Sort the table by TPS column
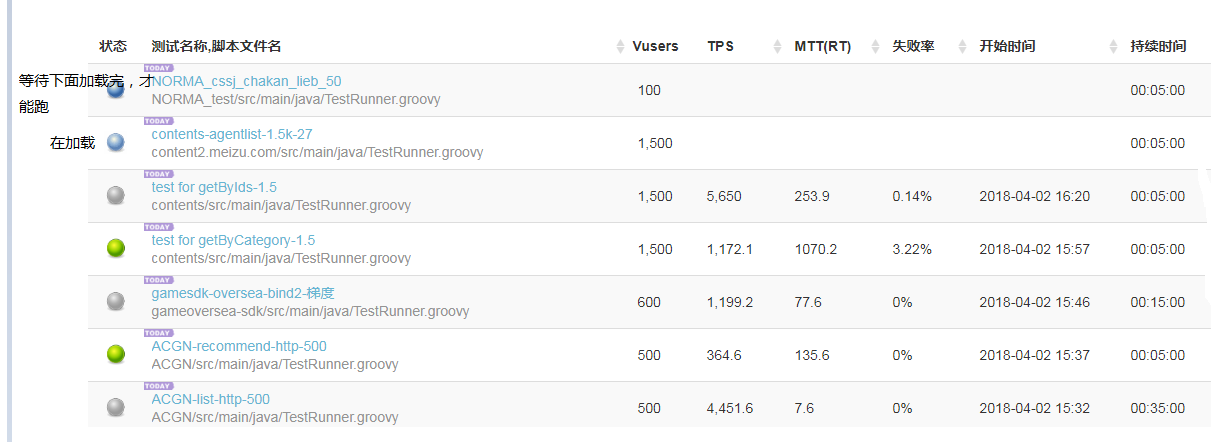The width and height of the screenshot is (1211, 442). (x=720, y=46)
